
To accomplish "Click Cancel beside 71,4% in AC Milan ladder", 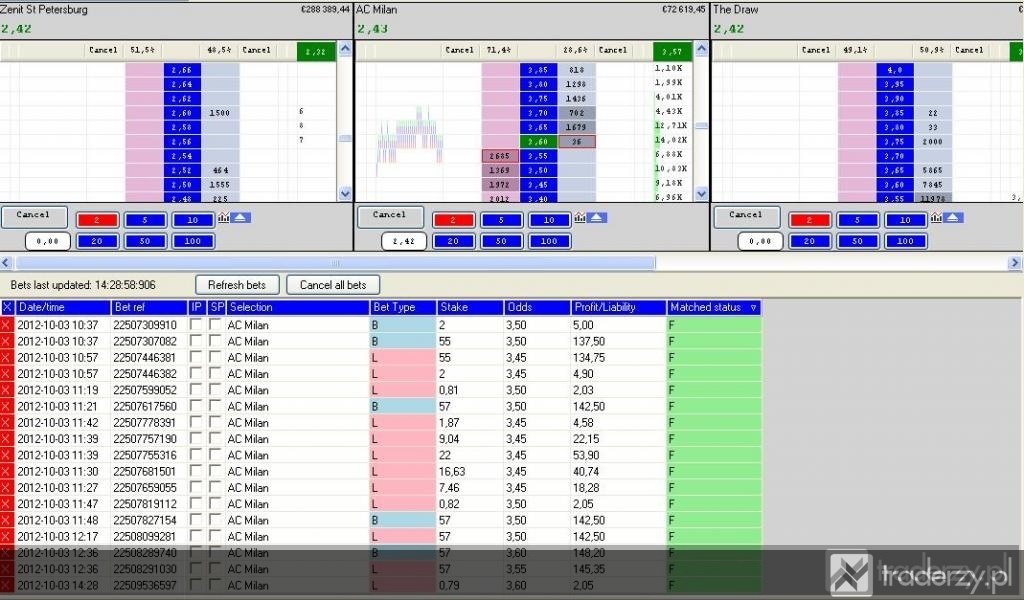I will tap(459, 50).
